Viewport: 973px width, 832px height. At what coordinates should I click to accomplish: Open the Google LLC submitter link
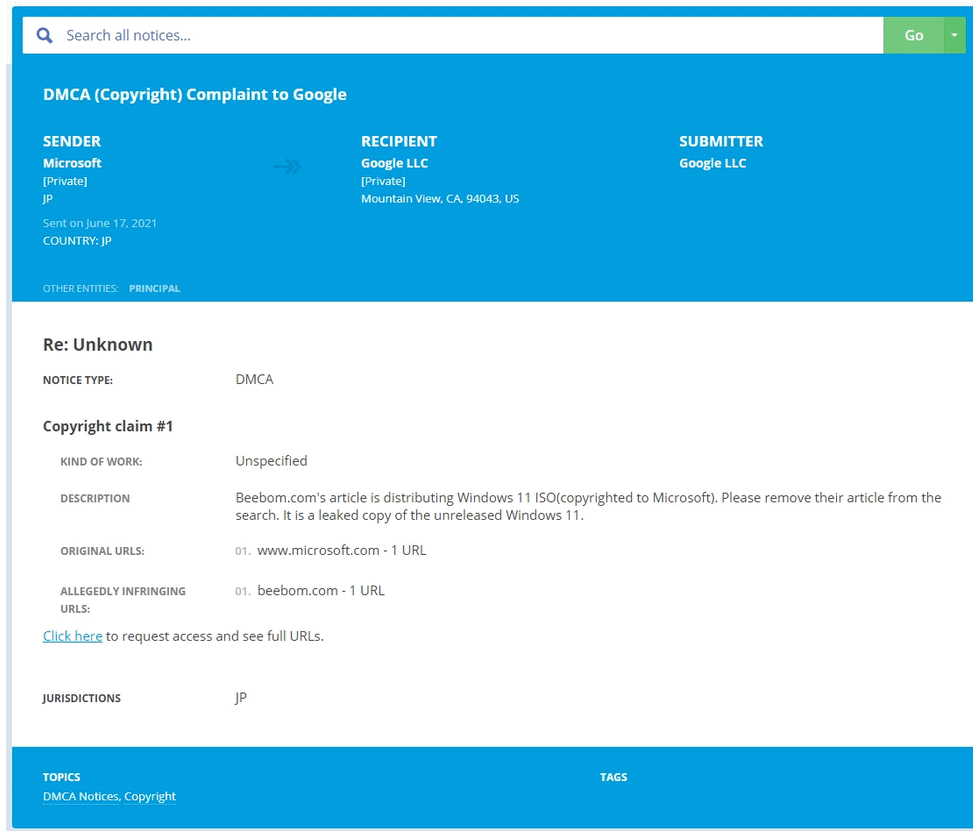pyautogui.click(x=712, y=163)
